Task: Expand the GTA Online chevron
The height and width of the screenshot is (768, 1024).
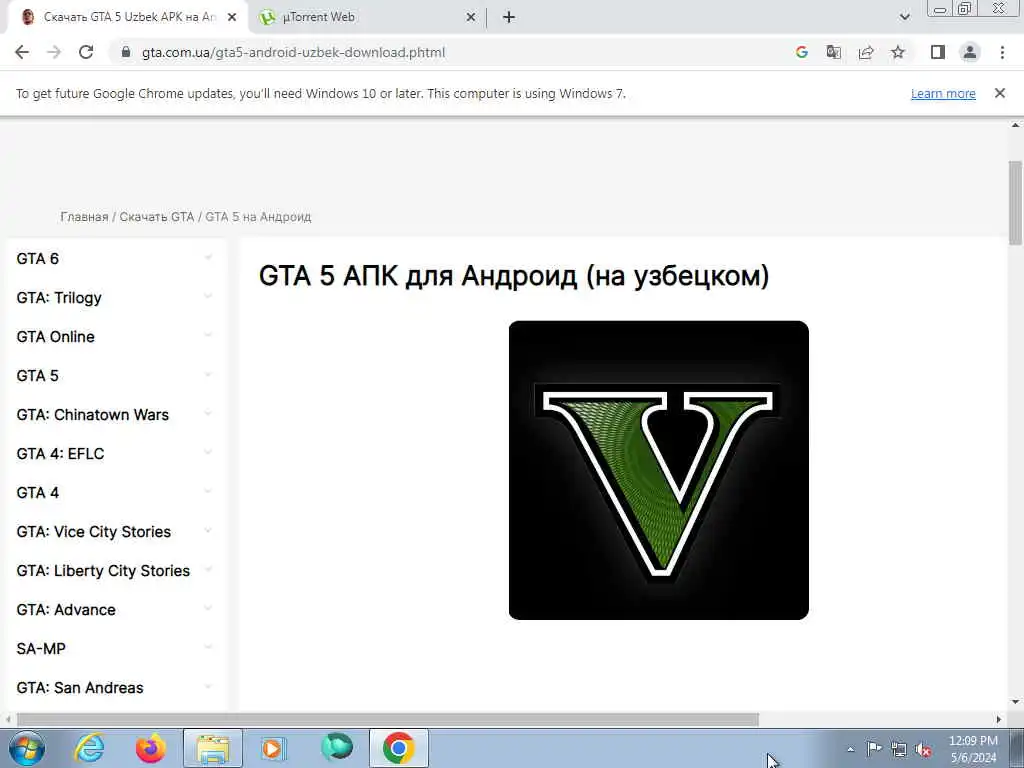Action: coord(208,336)
